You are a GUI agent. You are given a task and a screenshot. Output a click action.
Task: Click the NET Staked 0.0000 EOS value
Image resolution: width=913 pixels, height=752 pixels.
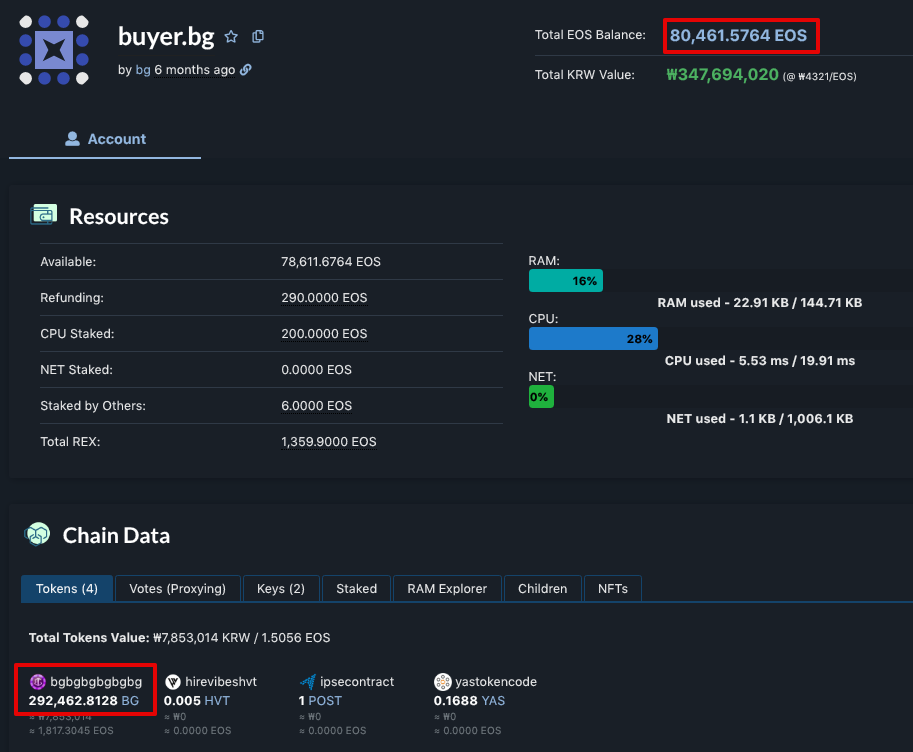click(316, 370)
